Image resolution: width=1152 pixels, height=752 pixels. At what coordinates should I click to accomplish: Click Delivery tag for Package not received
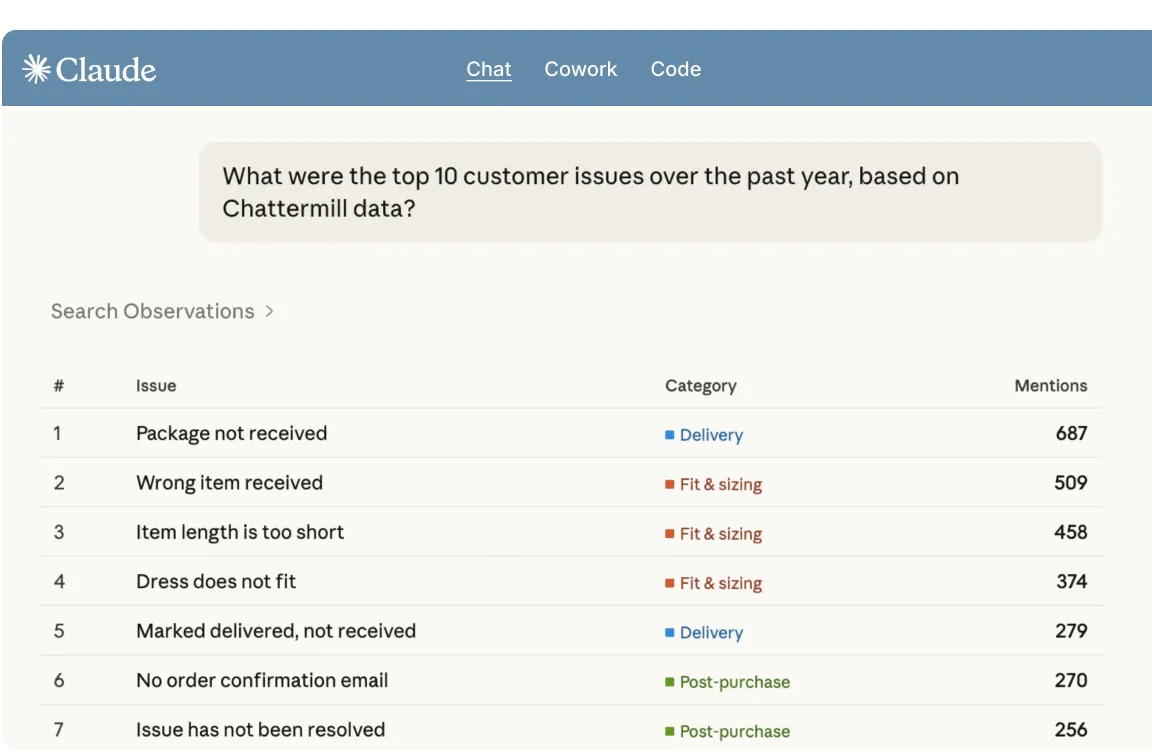click(704, 435)
